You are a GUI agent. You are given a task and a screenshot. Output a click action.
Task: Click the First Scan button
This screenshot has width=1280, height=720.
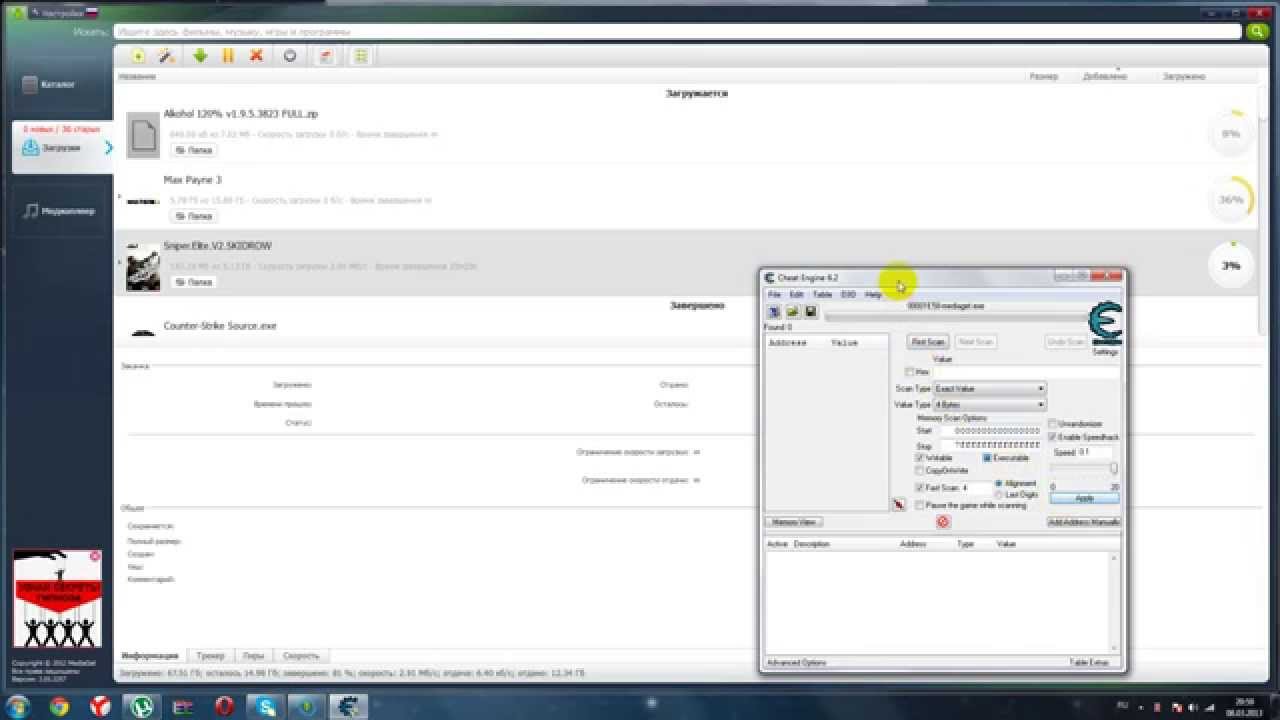pos(928,342)
